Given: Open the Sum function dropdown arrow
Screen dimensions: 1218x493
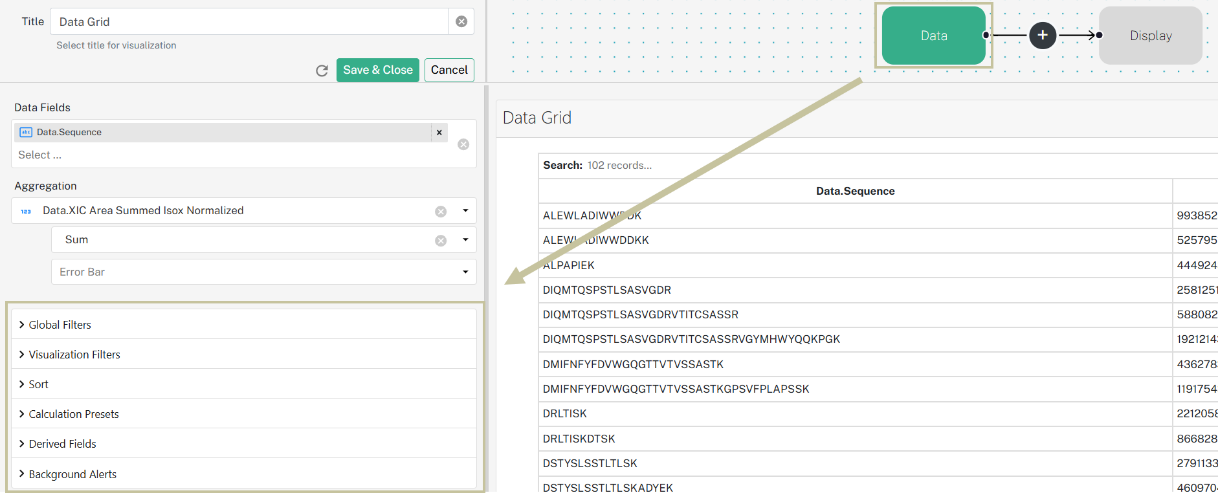Looking at the screenshot, I should point(465,240).
